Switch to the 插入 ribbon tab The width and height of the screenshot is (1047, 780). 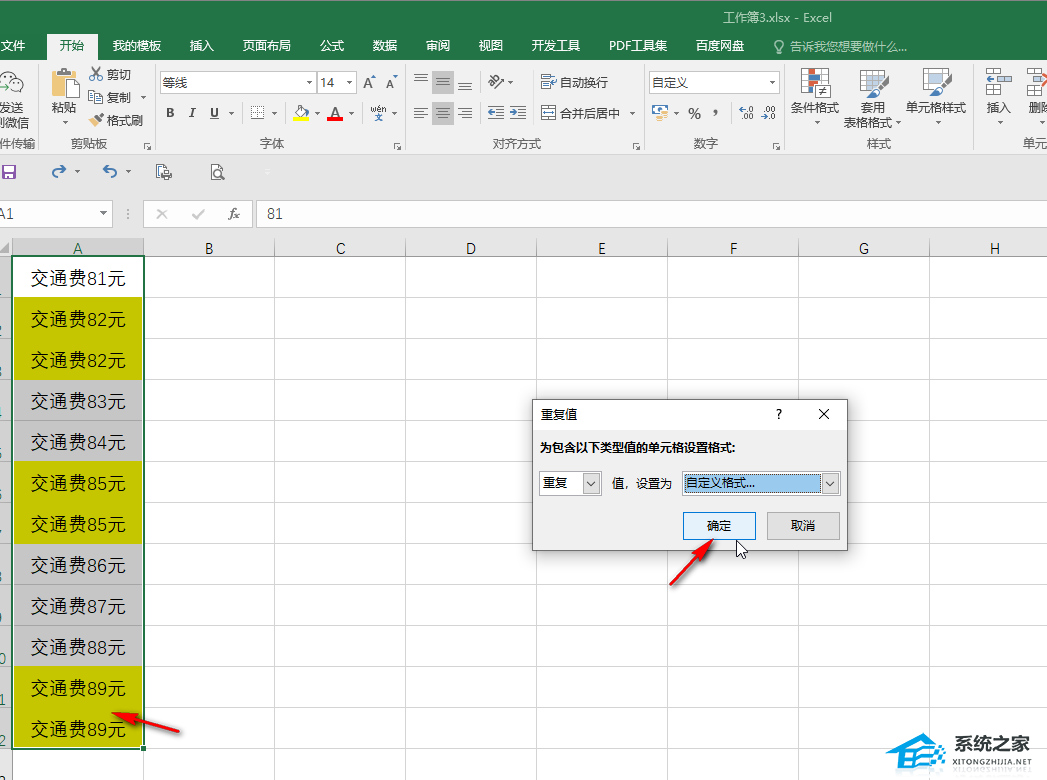pyautogui.click(x=201, y=45)
